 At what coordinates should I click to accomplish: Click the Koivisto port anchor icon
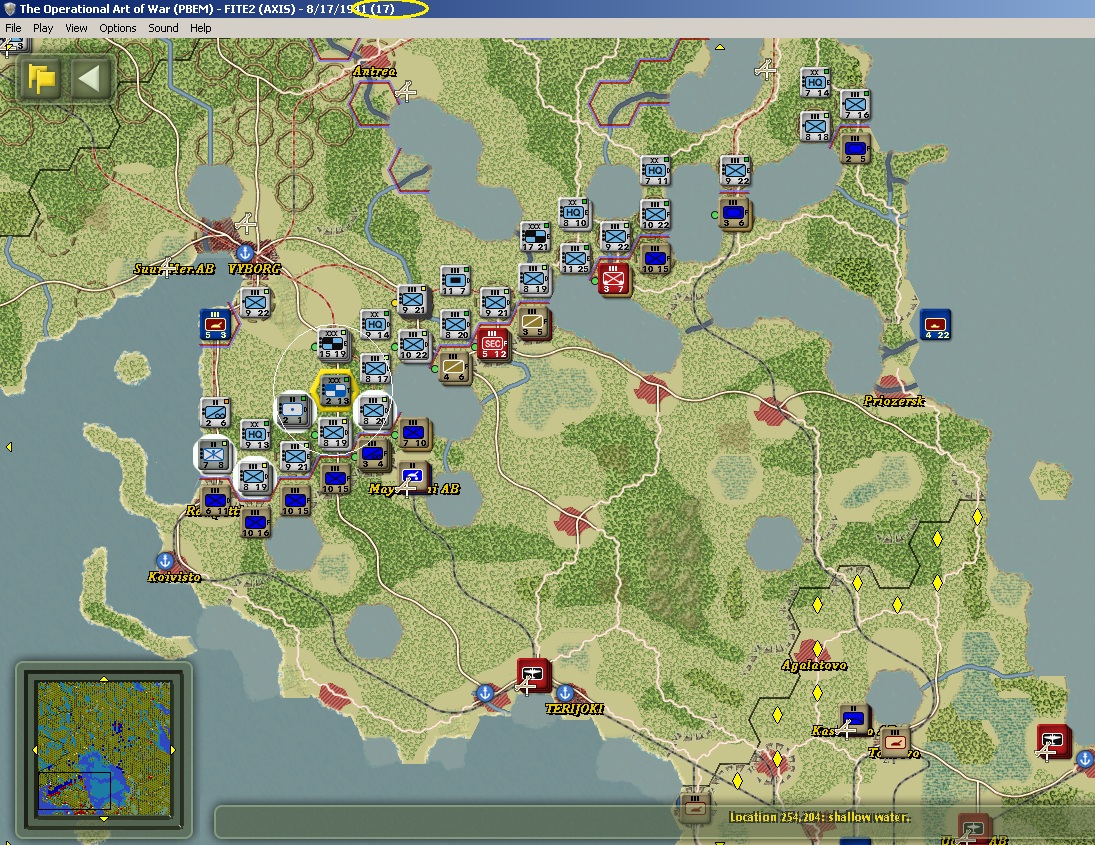coord(165,561)
